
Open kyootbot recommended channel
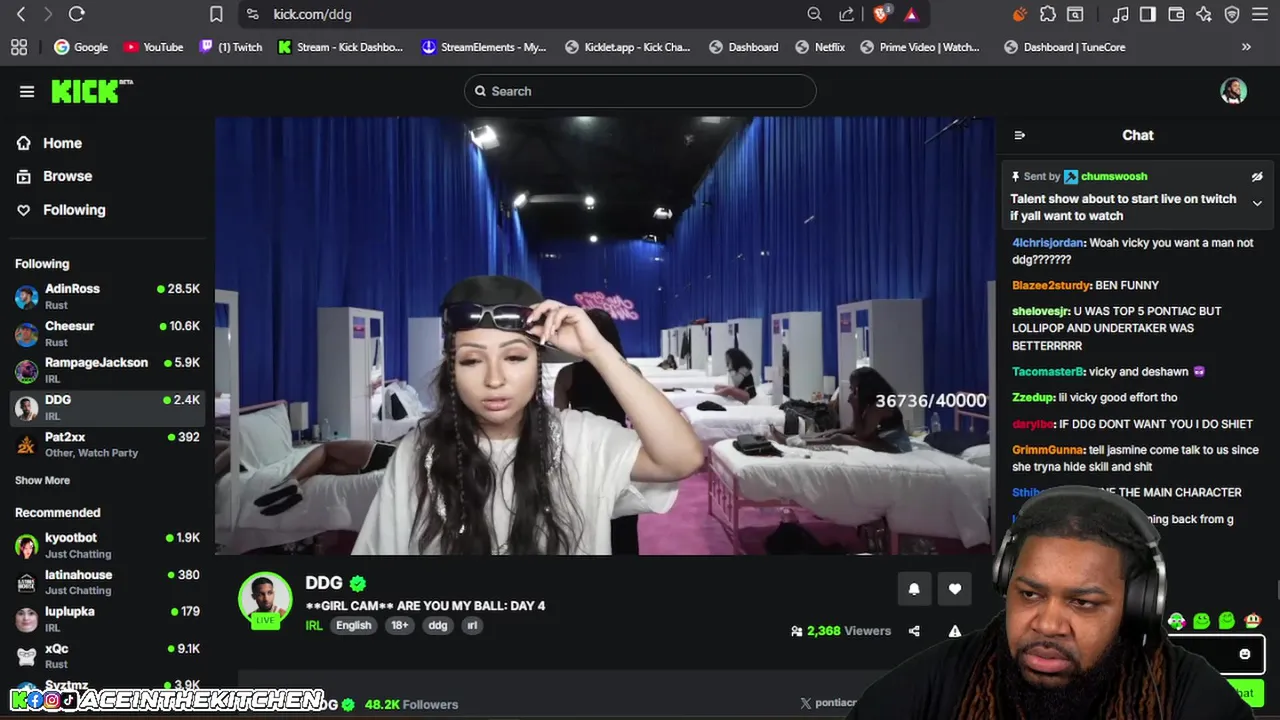[107, 545]
